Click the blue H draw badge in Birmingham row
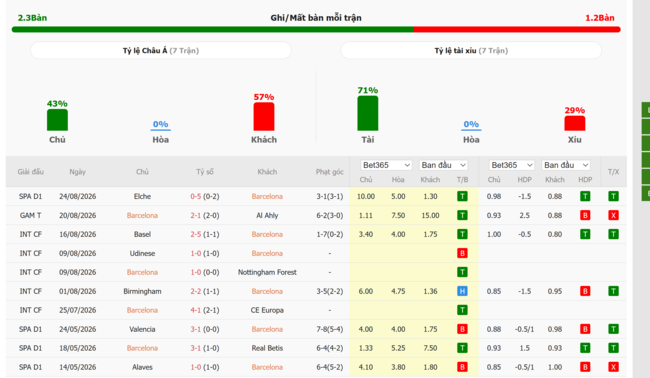 (x=462, y=291)
